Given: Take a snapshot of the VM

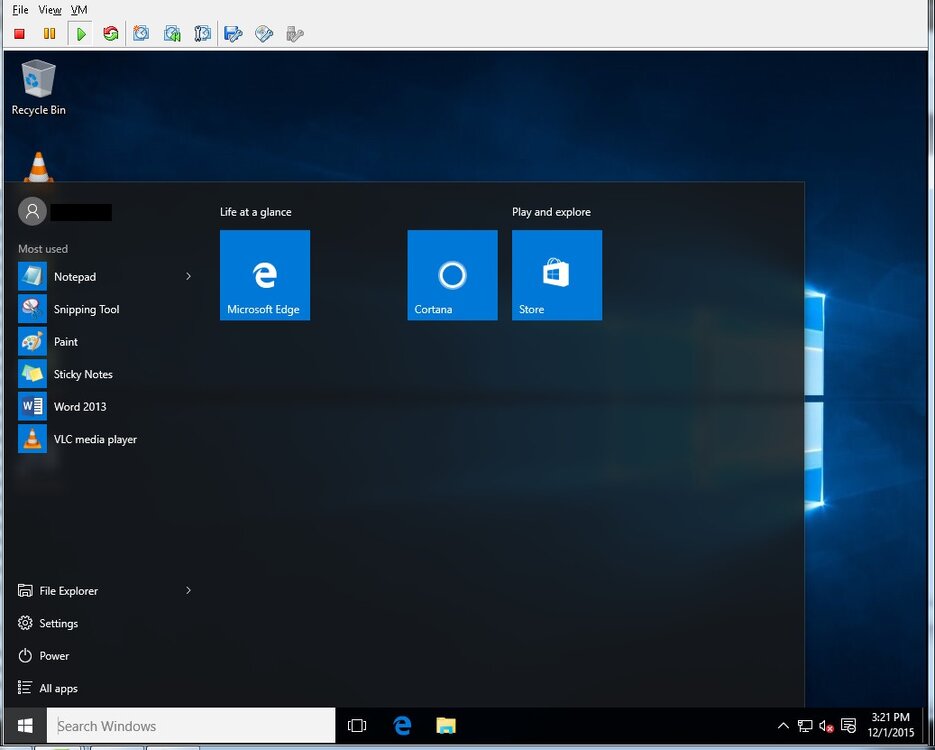Looking at the screenshot, I should click(x=141, y=33).
